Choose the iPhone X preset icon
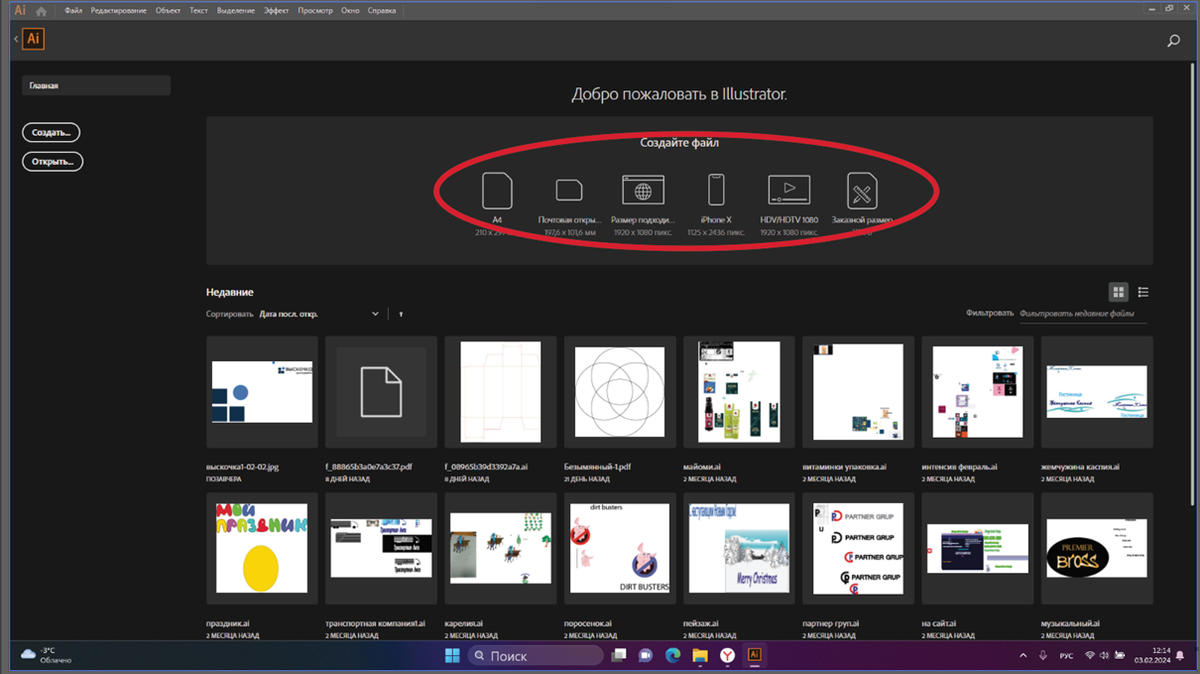This screenshot has height=674, width=1200. click(716, 190)
